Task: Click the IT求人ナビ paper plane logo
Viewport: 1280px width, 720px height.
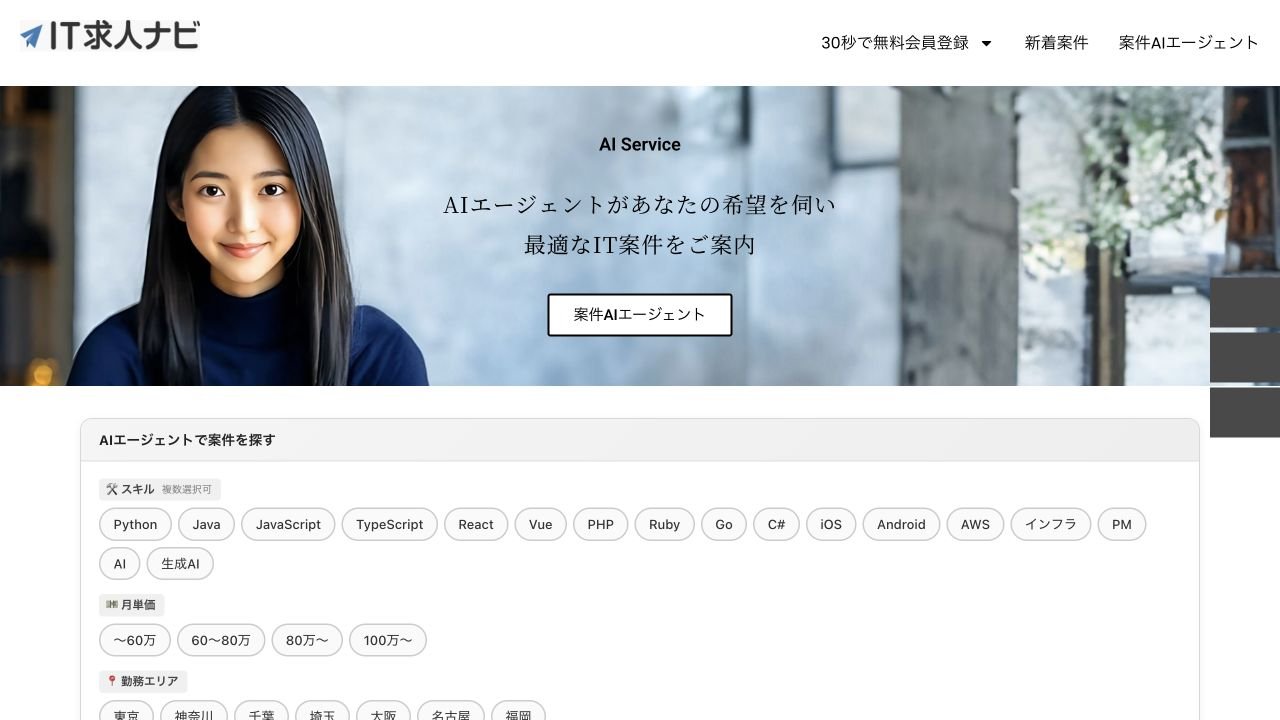Action: [x=110, y=36]
